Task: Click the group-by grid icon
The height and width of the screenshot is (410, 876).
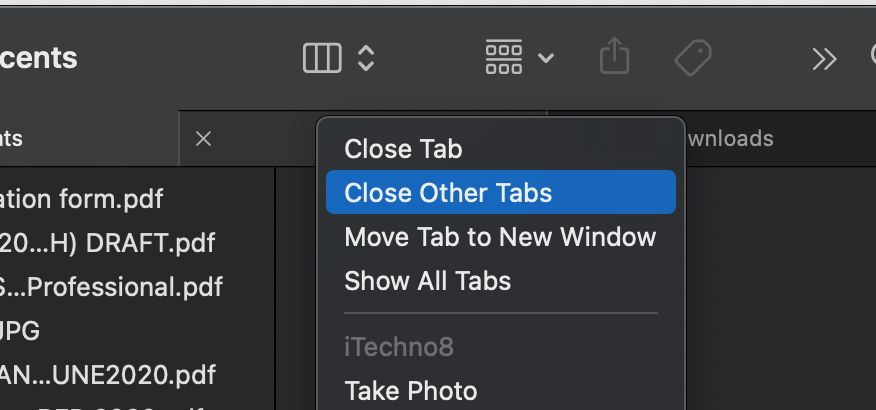Action: click(x=504, y=58)
